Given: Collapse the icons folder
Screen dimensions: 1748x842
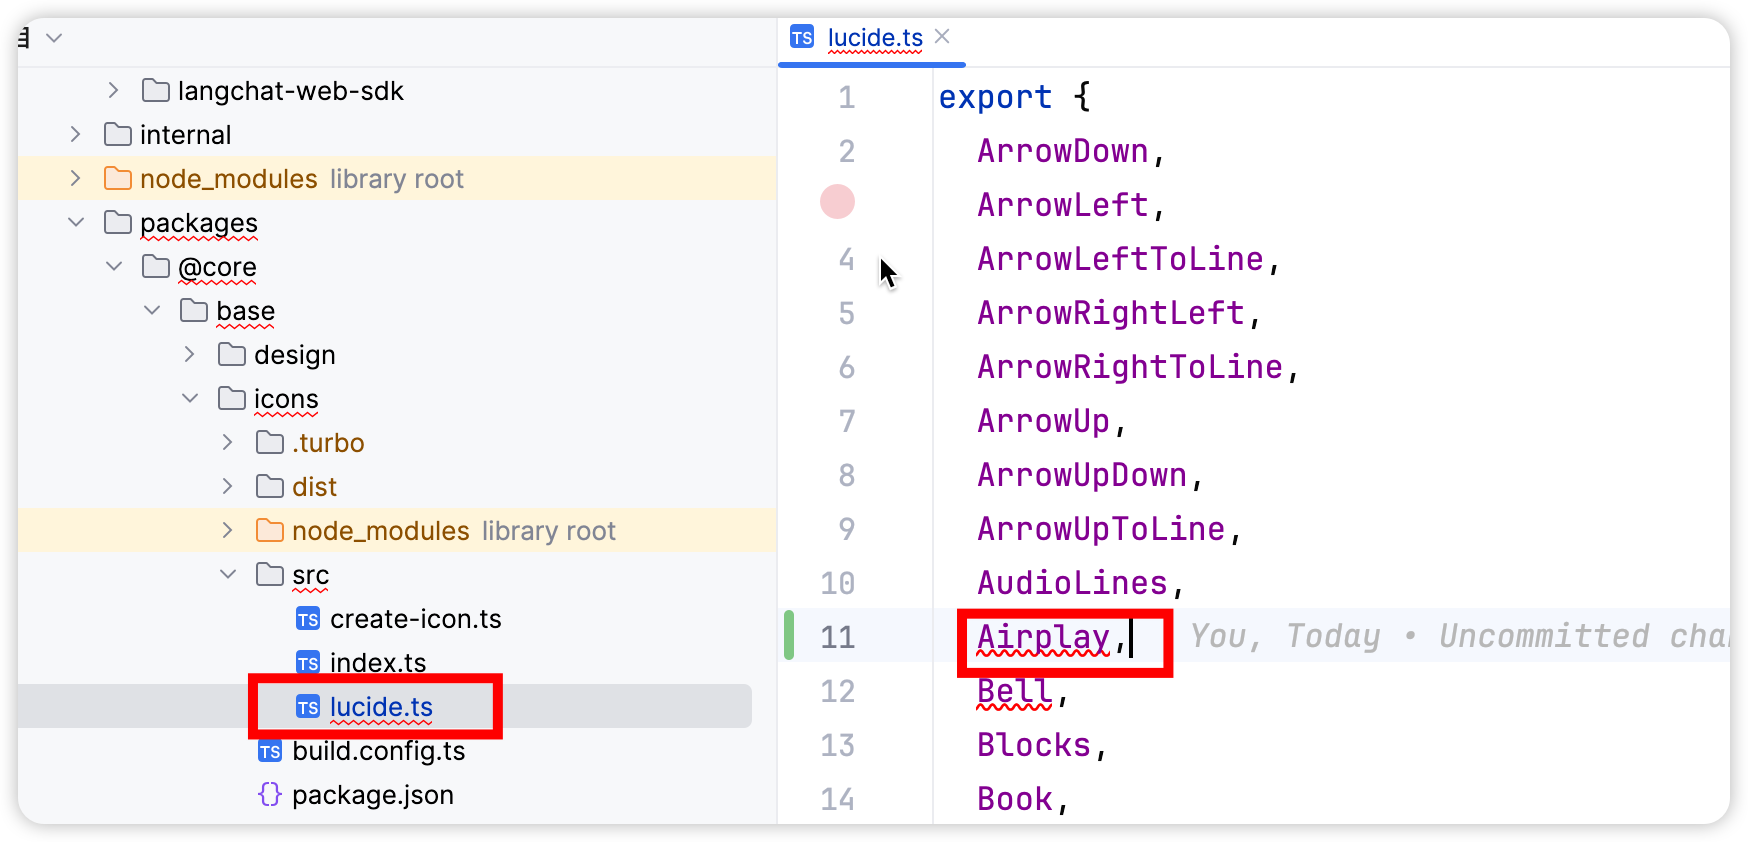Looking at the screenshot, I should click(190, 399).
